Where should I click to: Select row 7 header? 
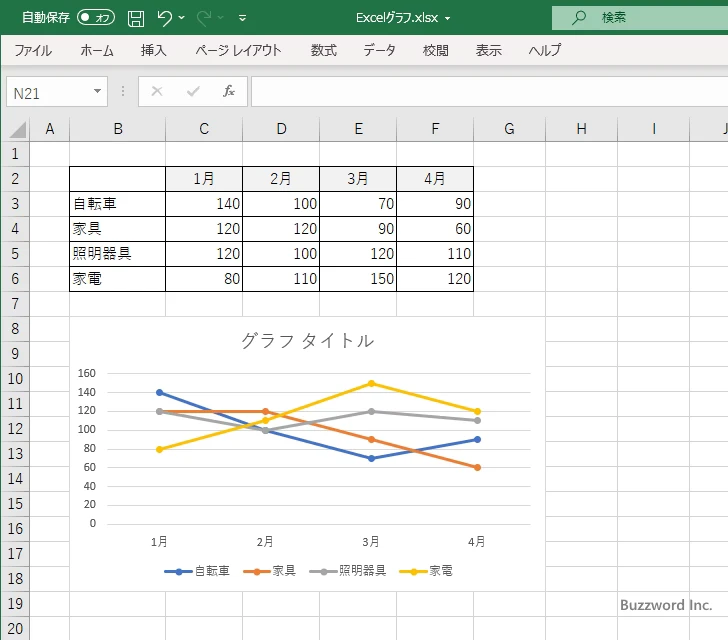point(15,304)
